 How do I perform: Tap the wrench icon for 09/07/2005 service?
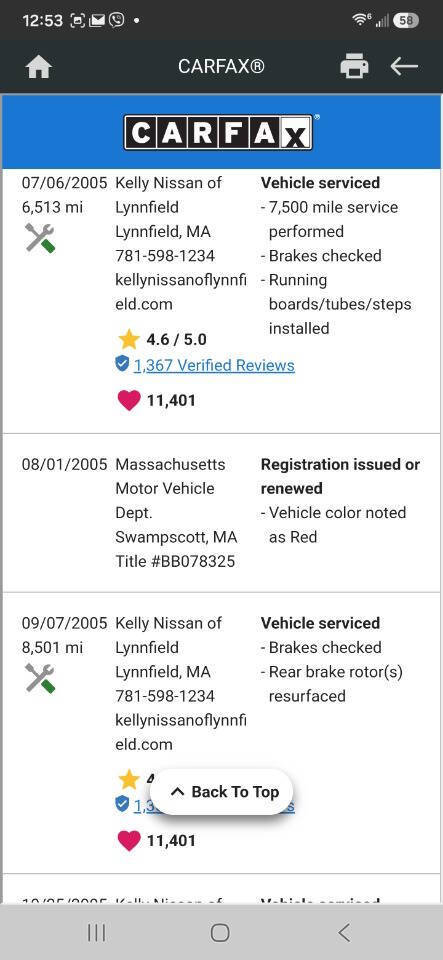coord(40,678)
